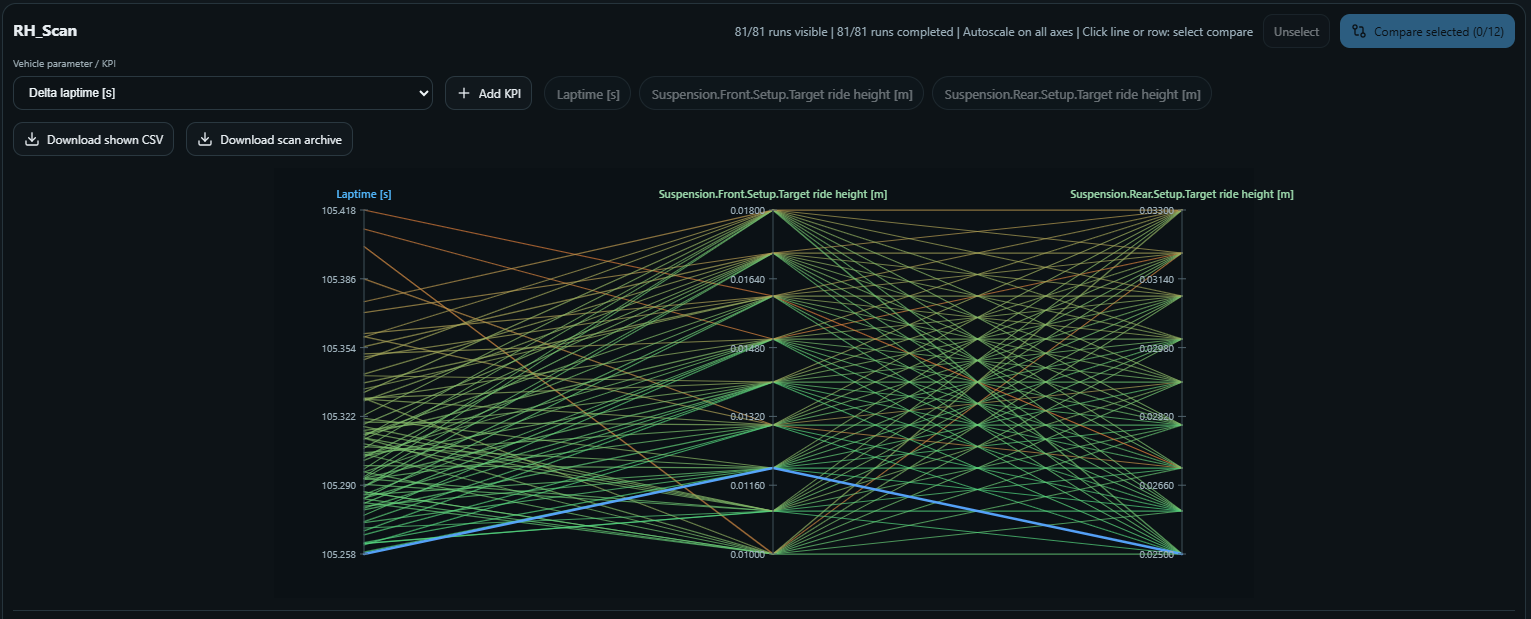Screen dimensions: 1531x619
Task: Click the 0.01000 front ride height label
Action: pyautogui.click(x=747, y=554)
